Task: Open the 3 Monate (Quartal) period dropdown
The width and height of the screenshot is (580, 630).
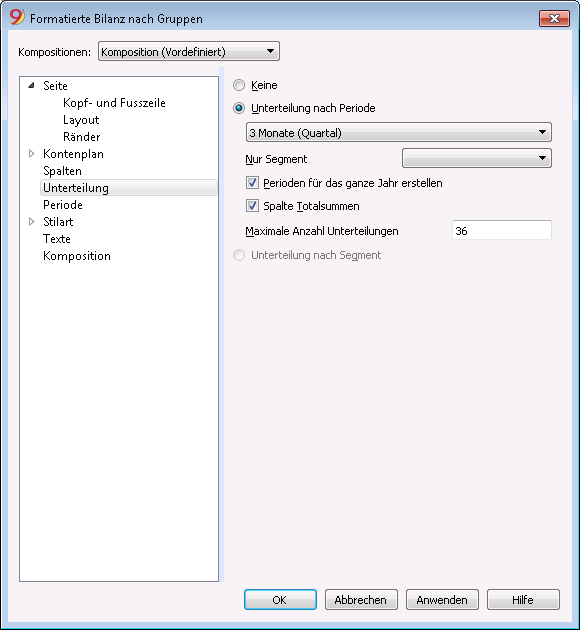Action: pyautogui.click(x=398, y=133)
